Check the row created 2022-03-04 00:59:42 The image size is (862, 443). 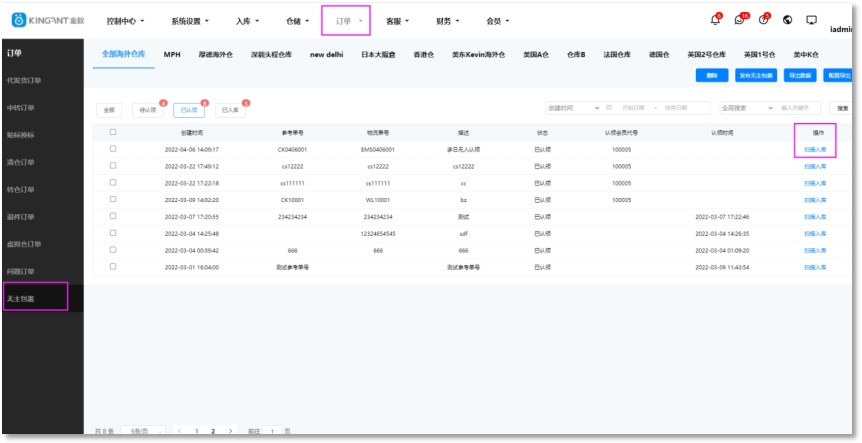click(113, 250)
